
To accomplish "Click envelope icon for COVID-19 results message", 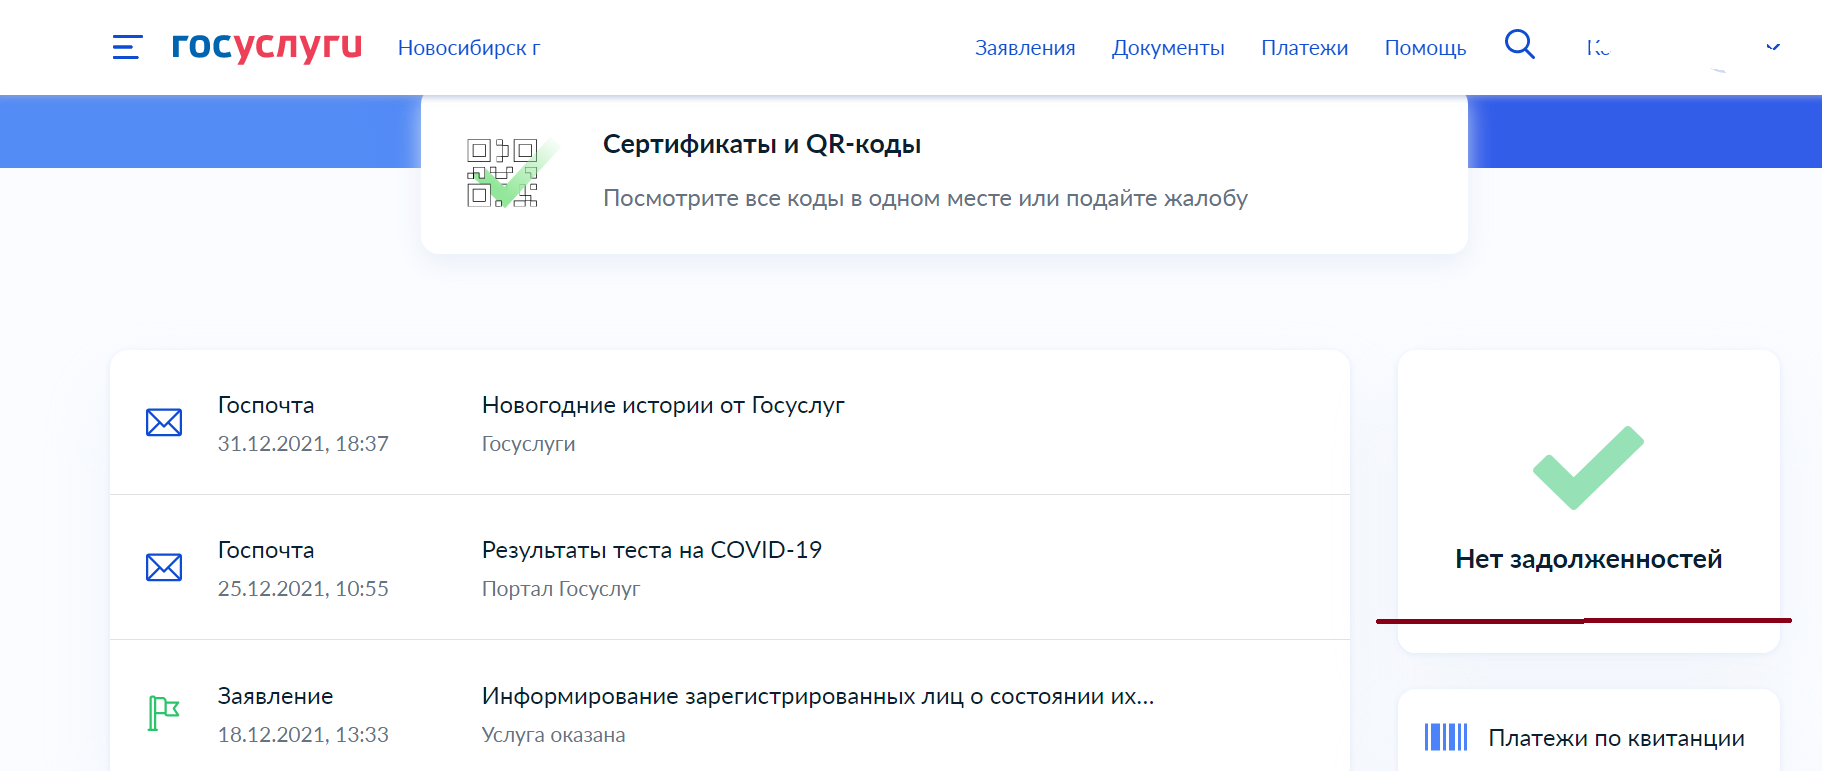I will pyautogui.click(x=164, y=568).
